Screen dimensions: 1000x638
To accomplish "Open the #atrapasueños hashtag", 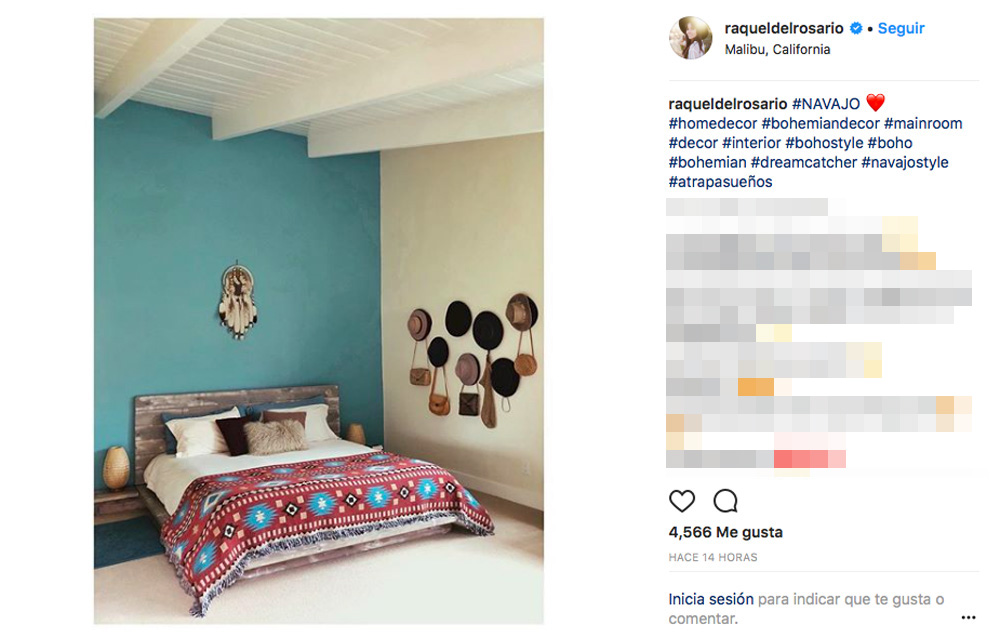I will [720, 182].
